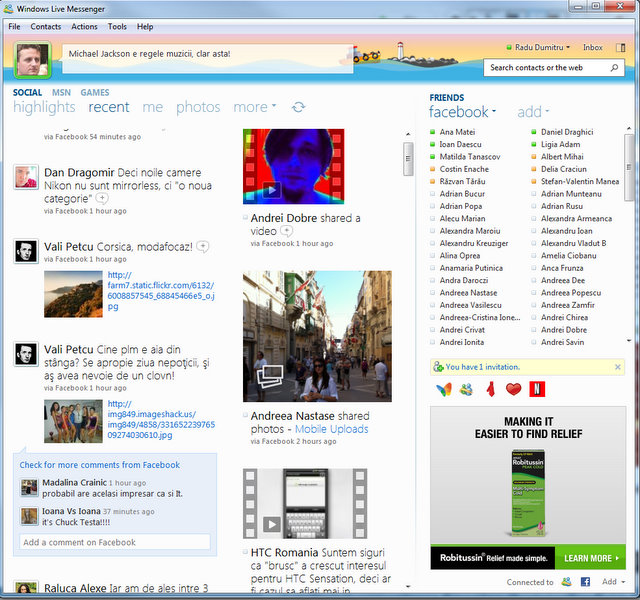Open the Mobile Uploads album link
Image resolution: width=640 pixels, height=600 pixels.
click(331, 429)
